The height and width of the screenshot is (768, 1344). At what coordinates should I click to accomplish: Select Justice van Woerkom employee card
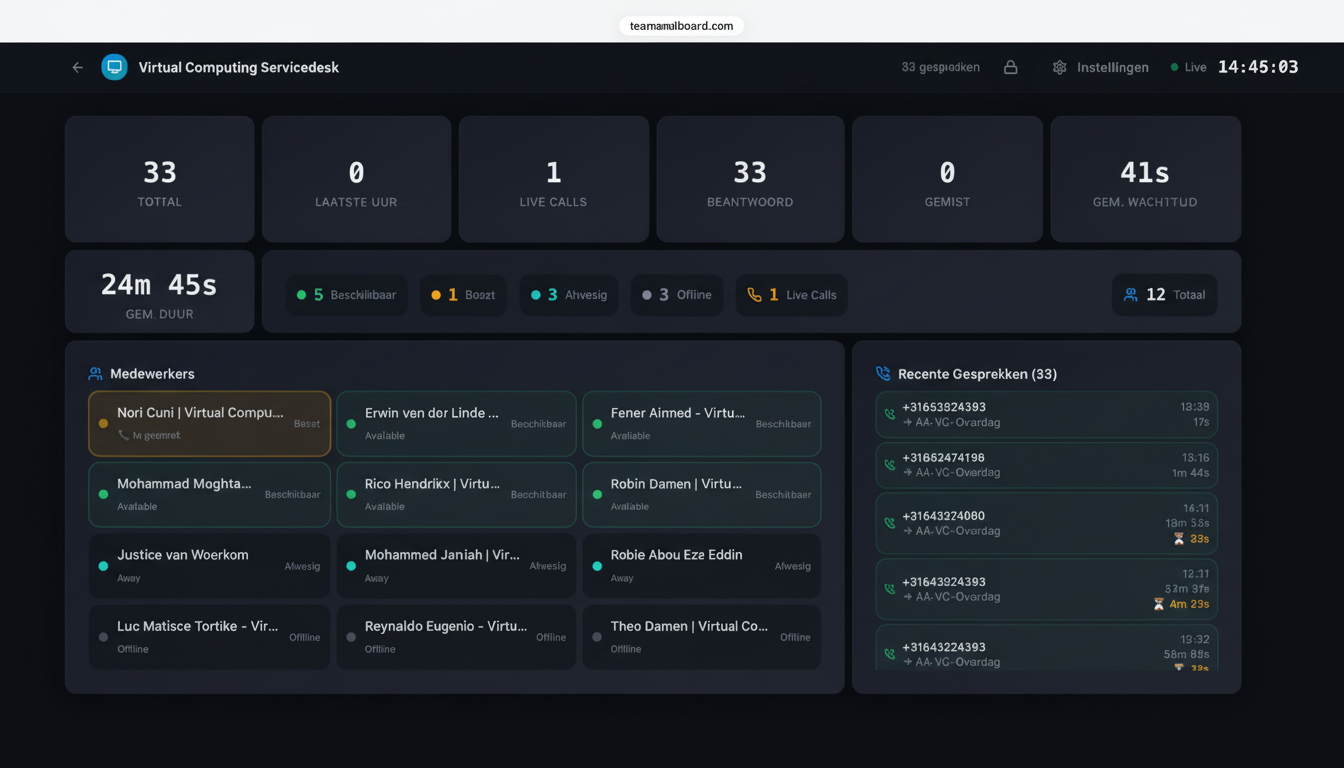(x=210, y=566)
